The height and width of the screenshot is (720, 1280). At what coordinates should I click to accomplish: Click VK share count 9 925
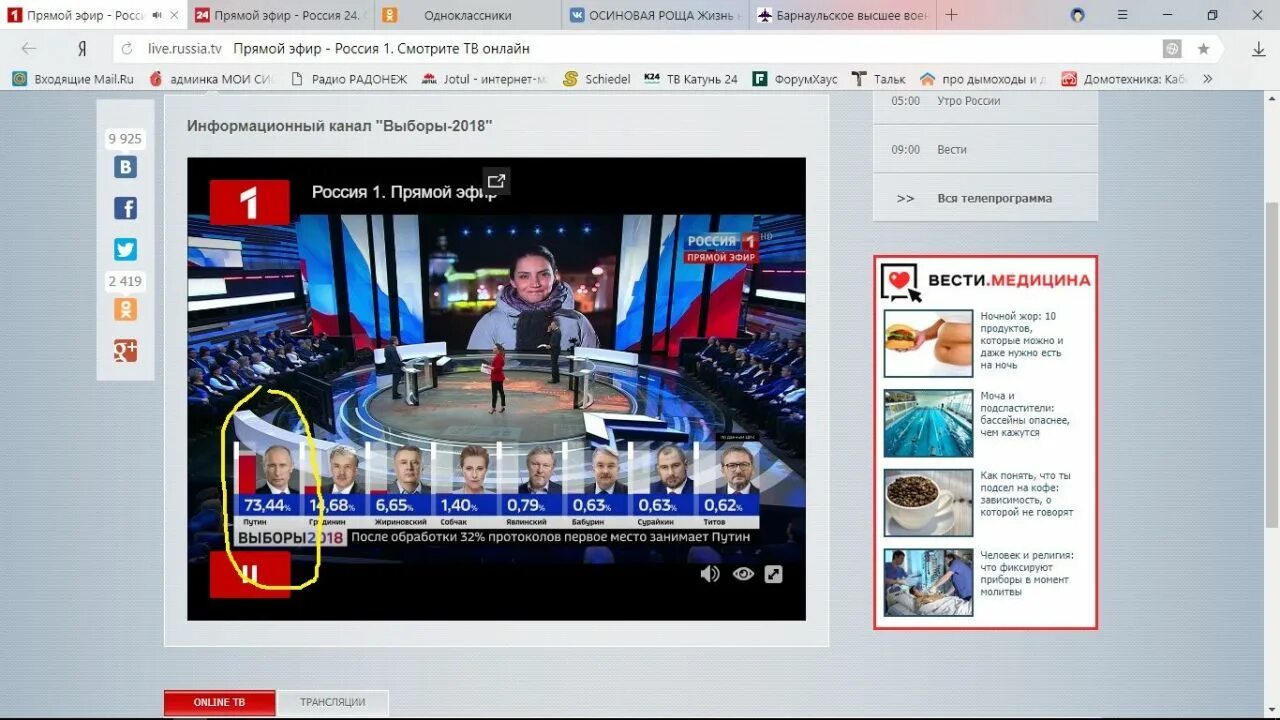[125, 139]
